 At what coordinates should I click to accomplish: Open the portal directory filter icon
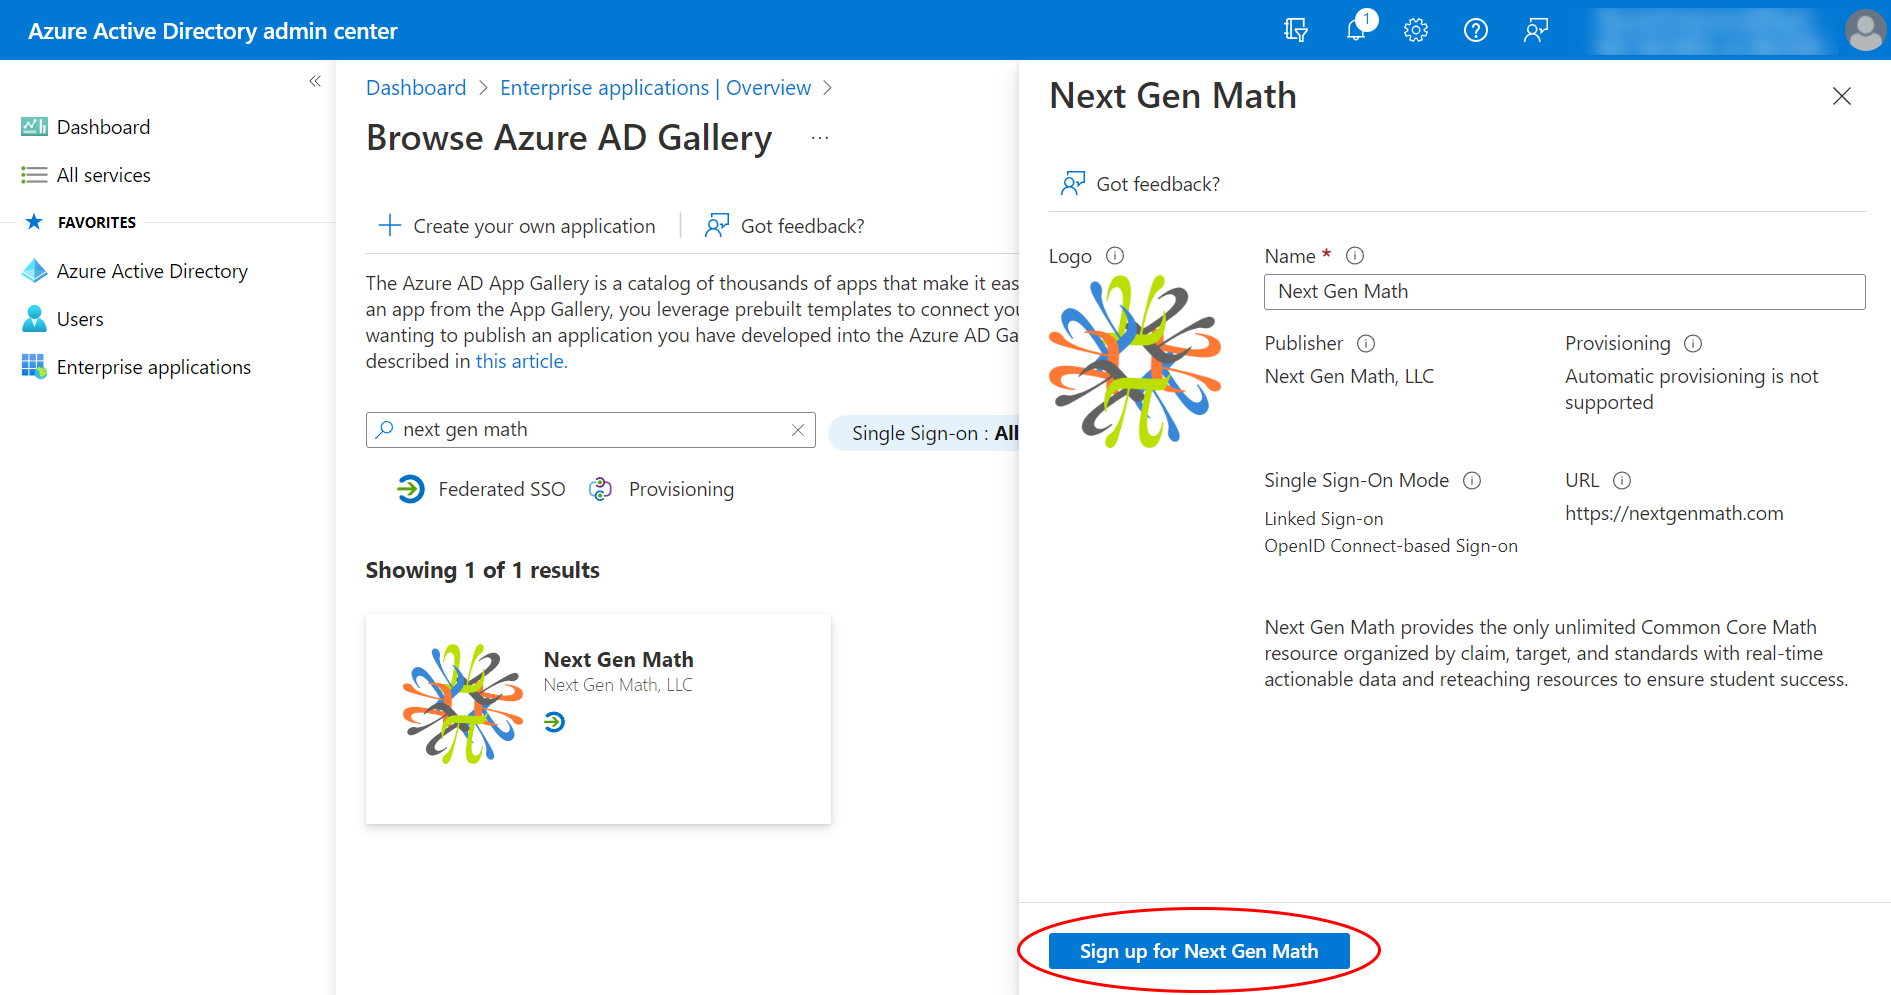click(x=1295, y=30)
